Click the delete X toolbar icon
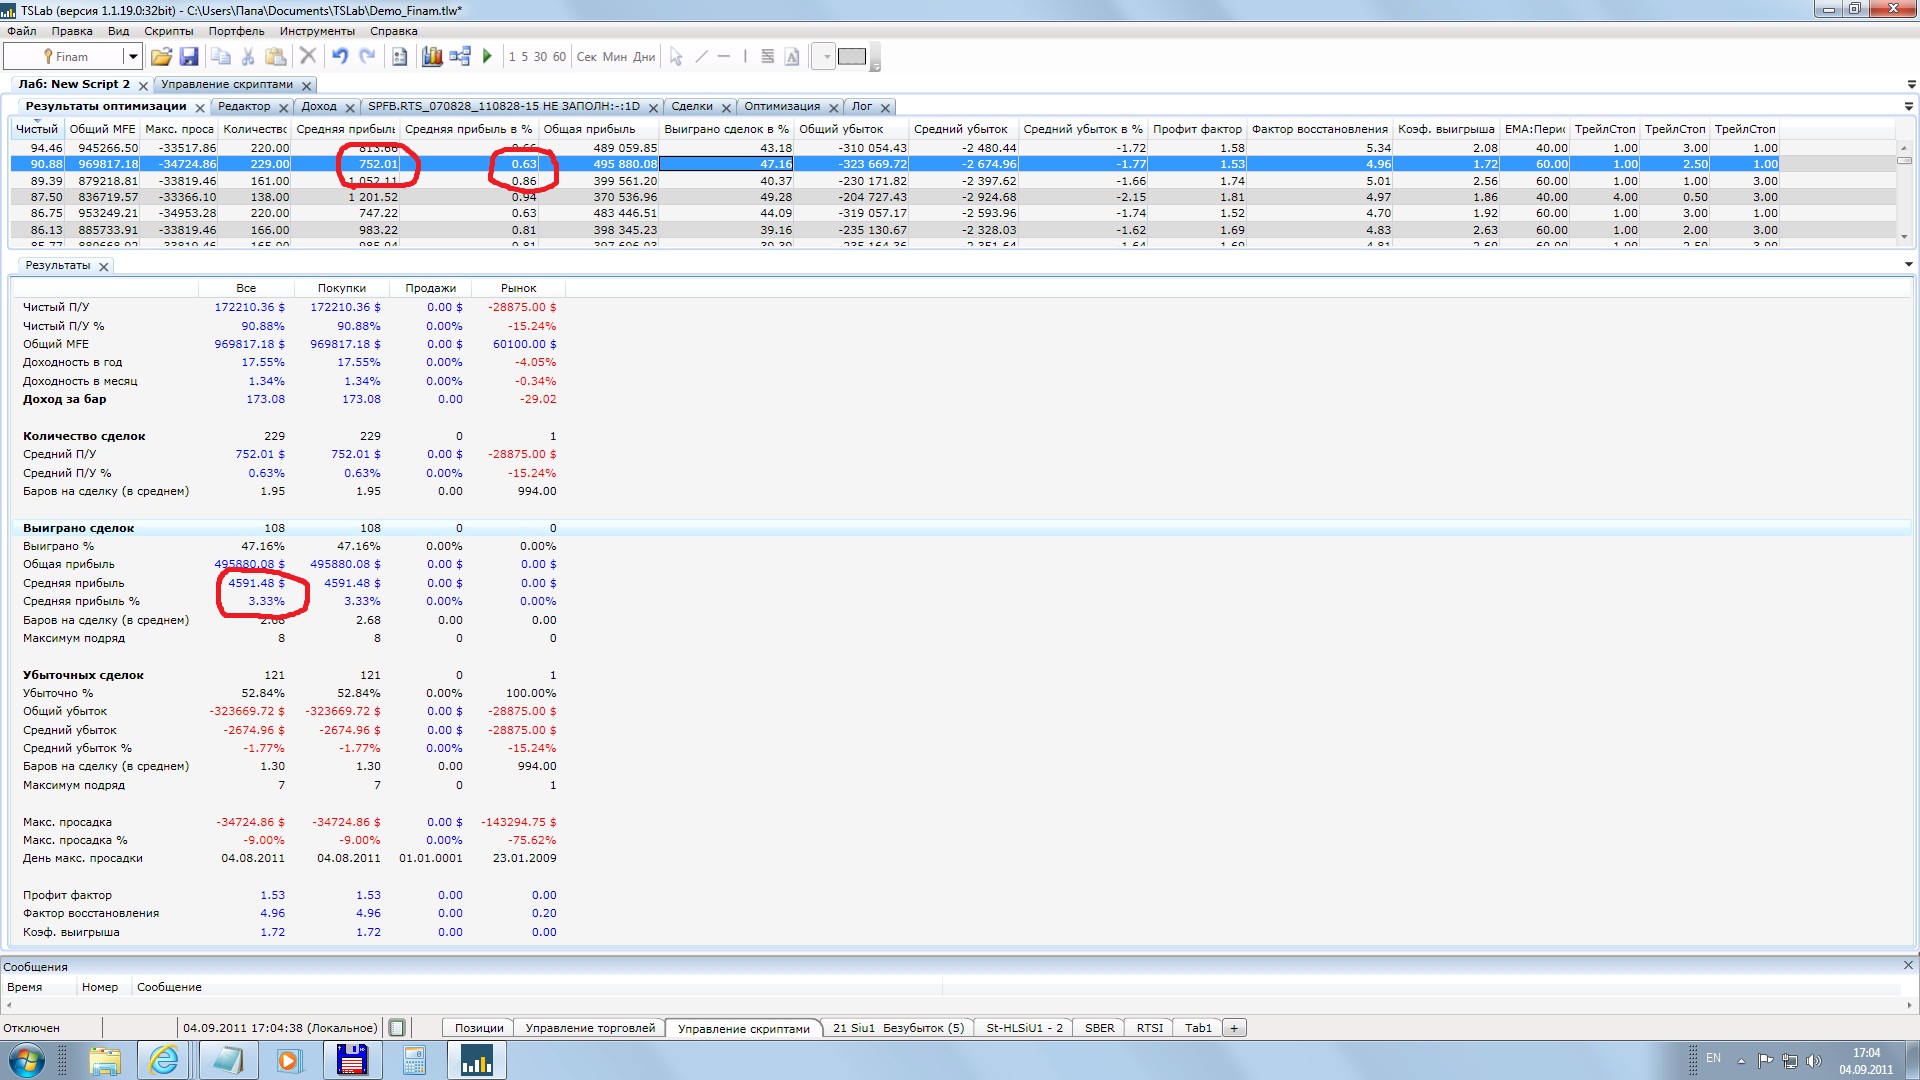 [x=308, y=57]
